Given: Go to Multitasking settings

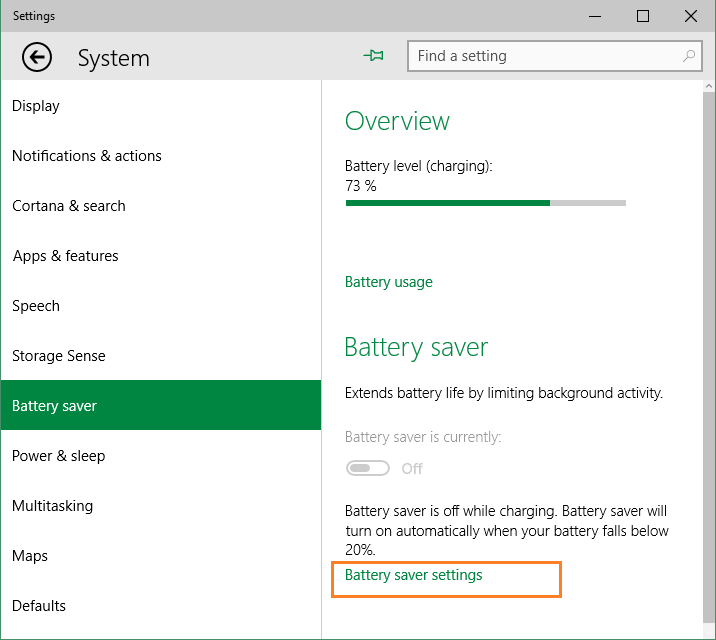Looking at the screenshot, I should pos(52,506).
